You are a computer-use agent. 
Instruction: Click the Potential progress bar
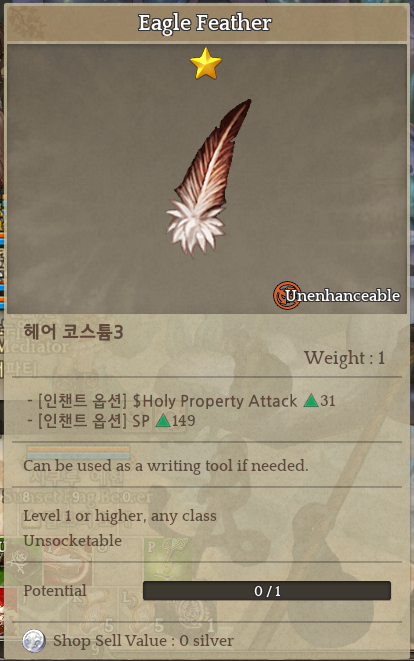point(267,591)
